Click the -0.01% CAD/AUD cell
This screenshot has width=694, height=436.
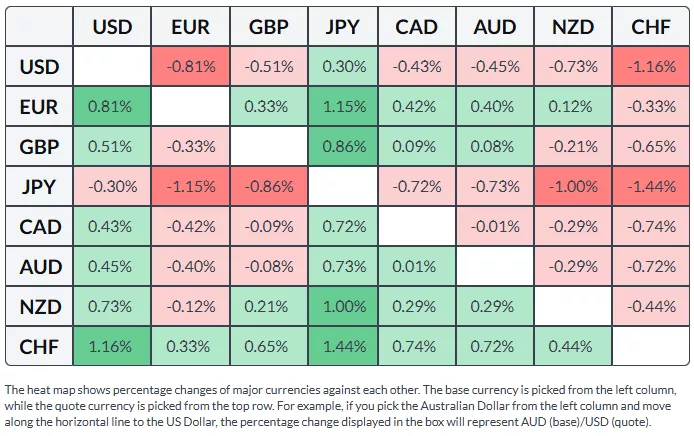pyautogui.click(x=495, y=227)
